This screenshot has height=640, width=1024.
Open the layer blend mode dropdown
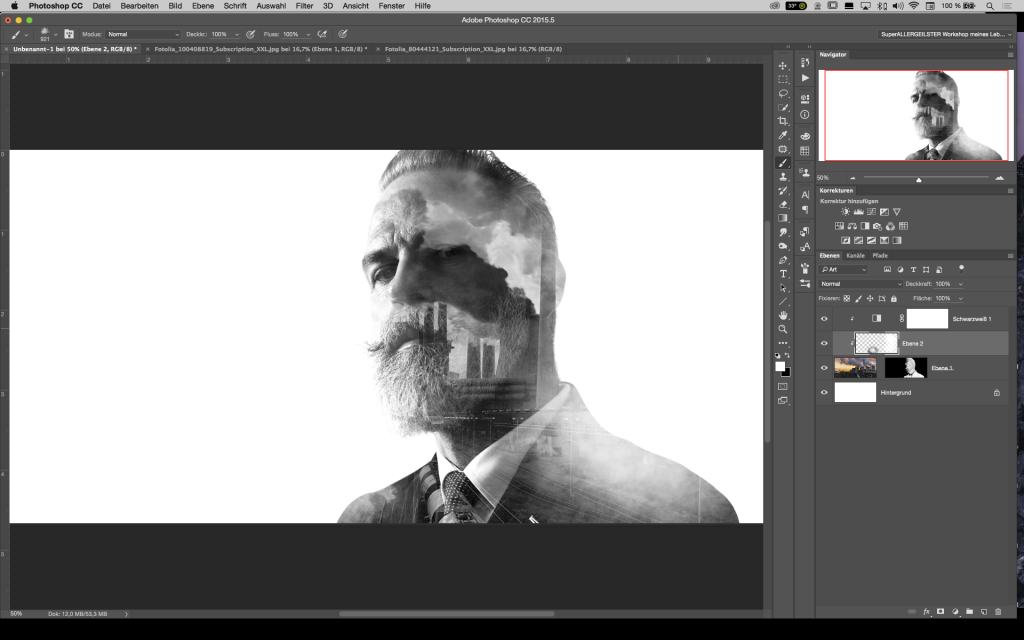(x=860, y=284)
